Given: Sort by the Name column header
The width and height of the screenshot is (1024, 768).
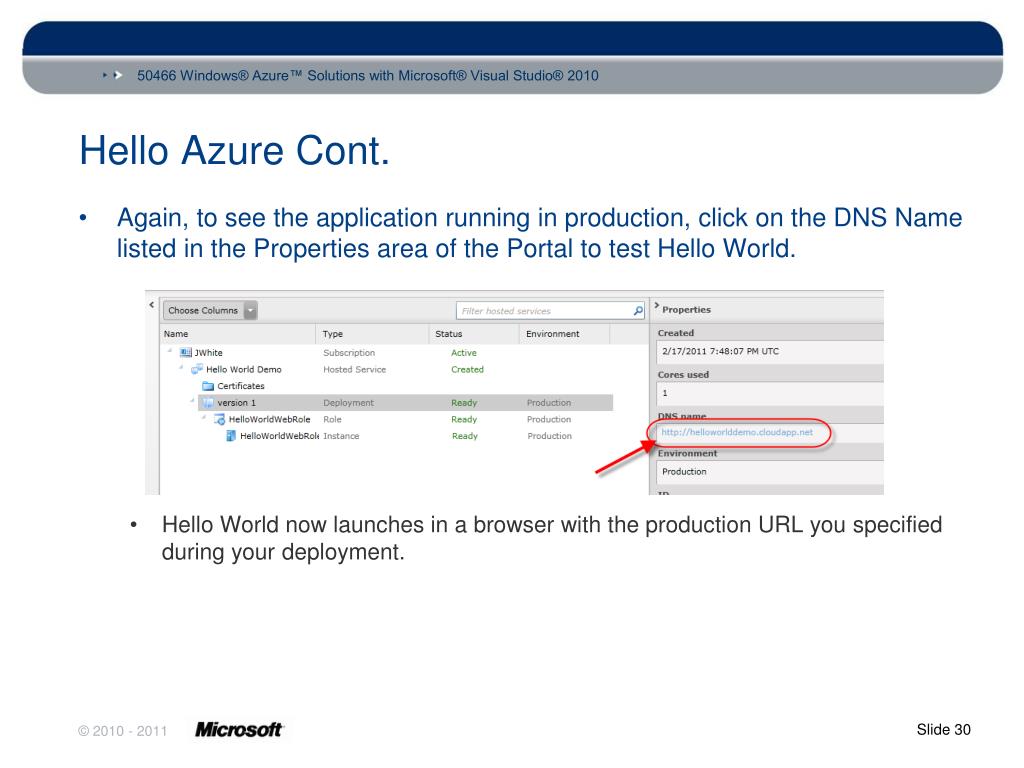Looking at the screenshot, I should pyautogui.click(x=238, y=334).
